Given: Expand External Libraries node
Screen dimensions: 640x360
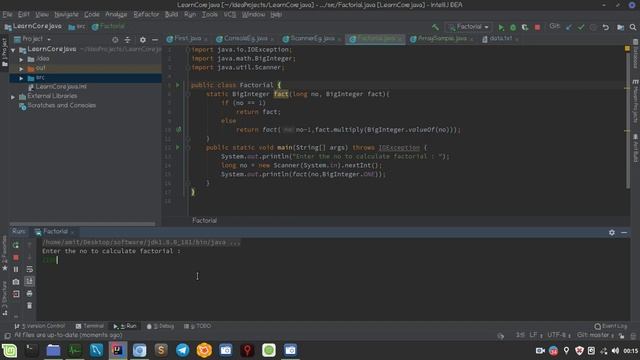Looking at the screenshot, I should (13, 97).
